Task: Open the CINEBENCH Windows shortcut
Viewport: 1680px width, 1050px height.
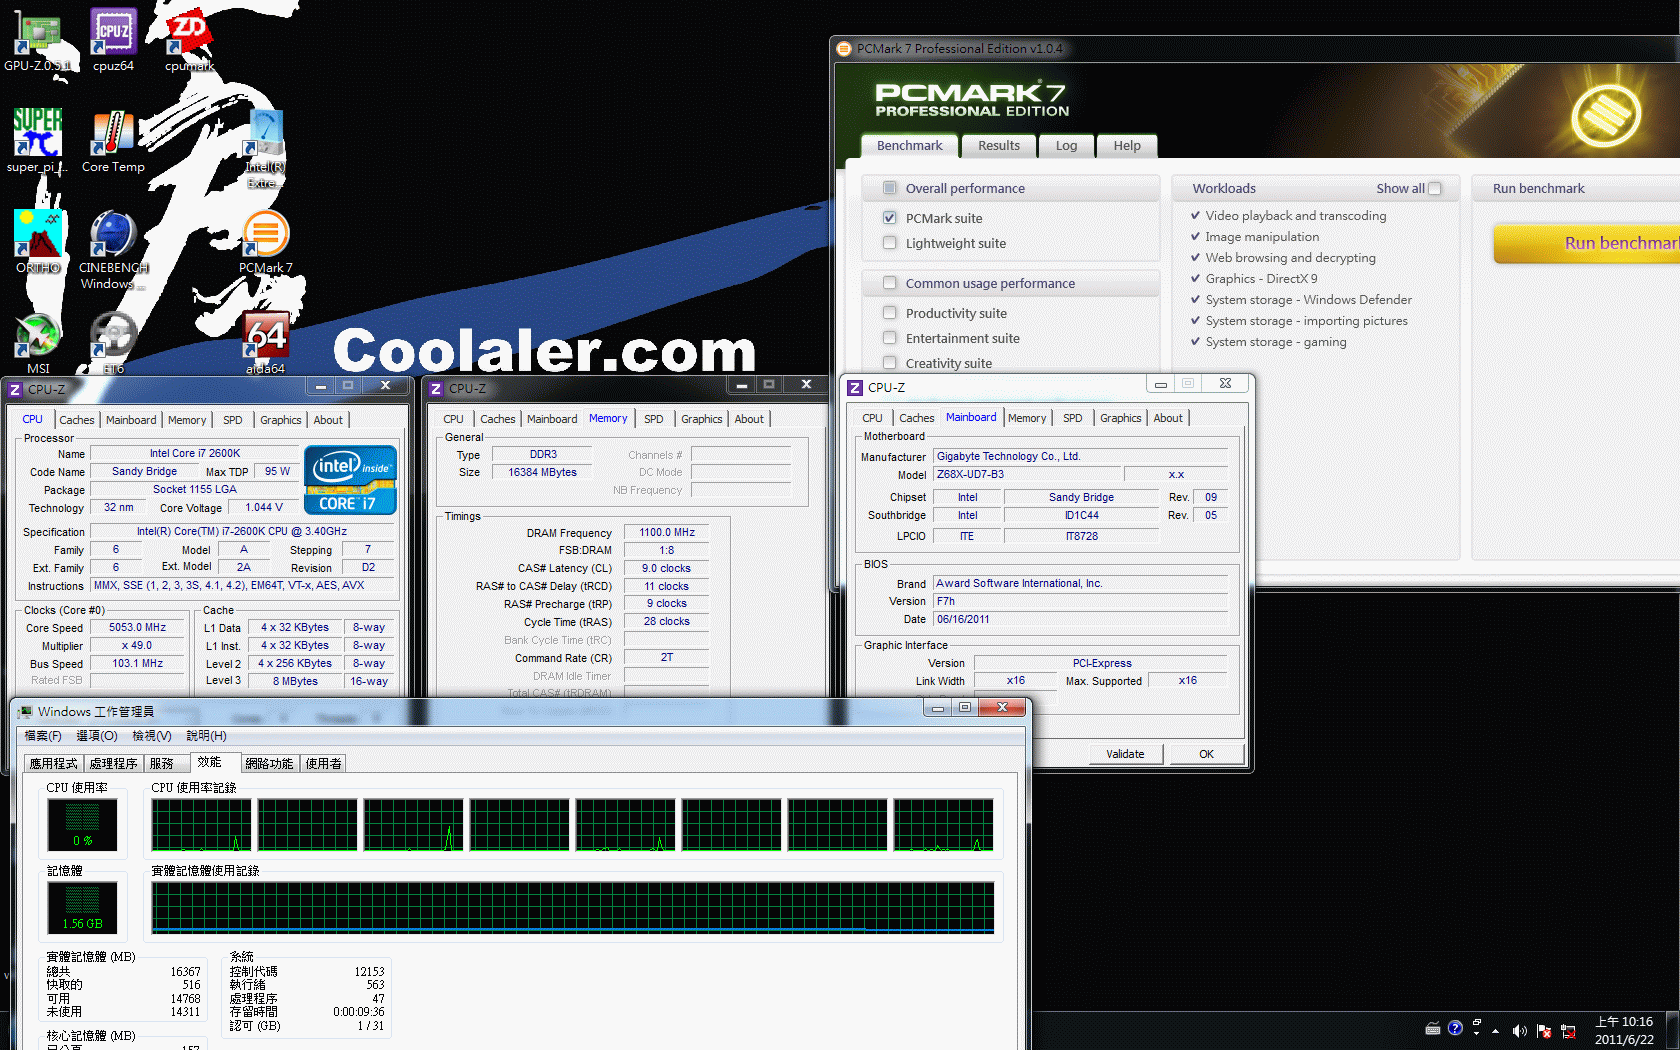Action: click(x=113, y=250)
